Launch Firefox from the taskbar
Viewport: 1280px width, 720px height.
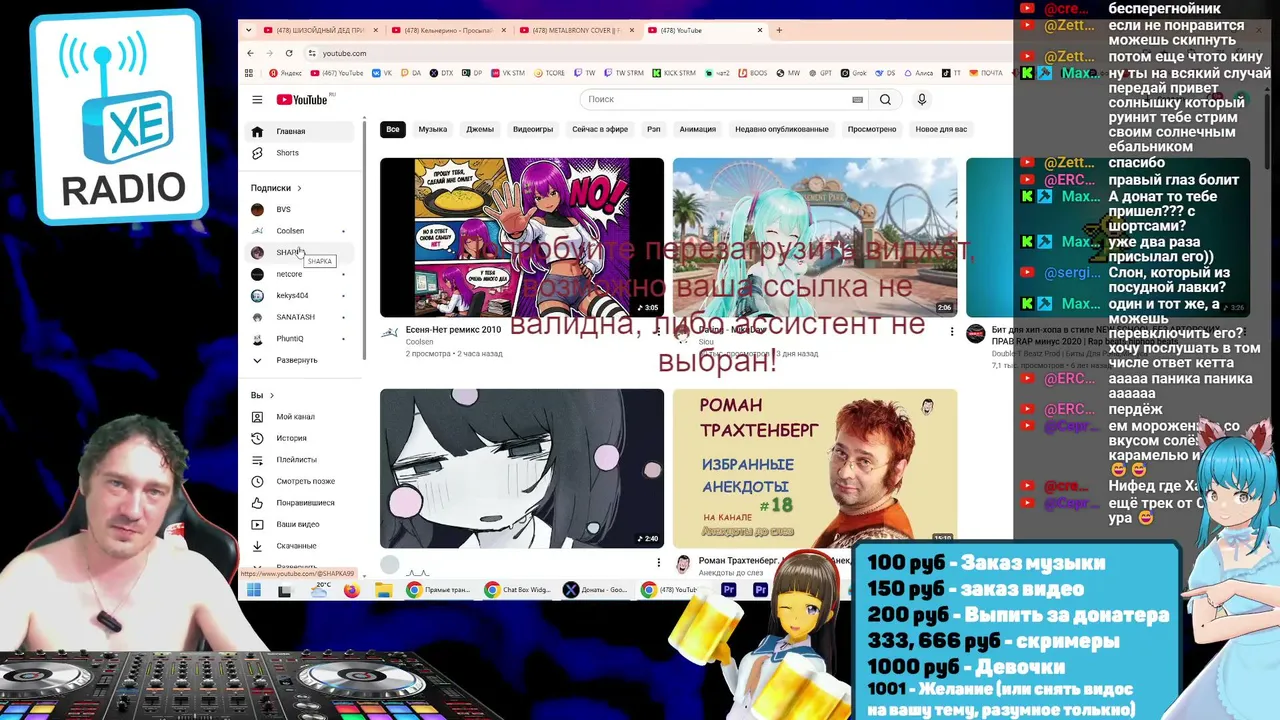[351, 590]
